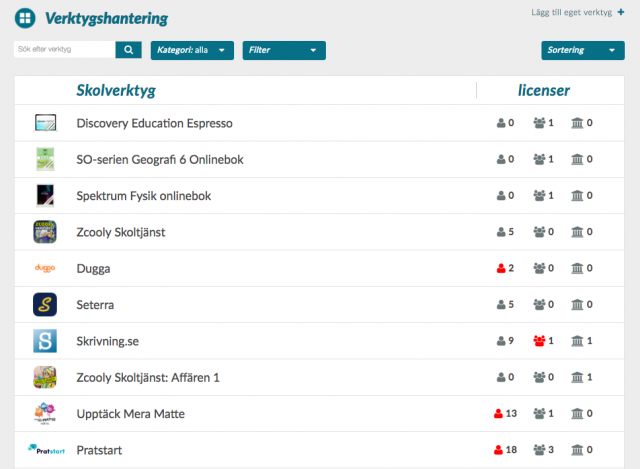Click red individual license icon for Dugga
This screenshot has height=469, width=640.
[x=501, y=268]
